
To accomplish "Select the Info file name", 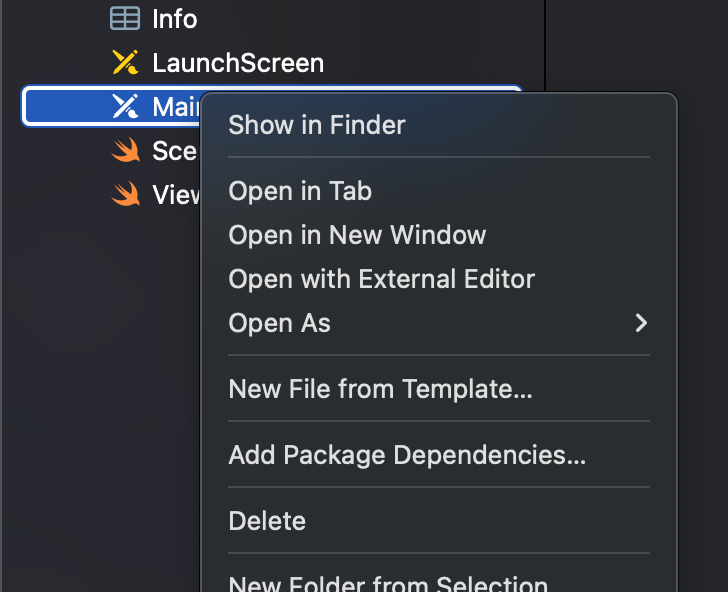I will 175,19.
